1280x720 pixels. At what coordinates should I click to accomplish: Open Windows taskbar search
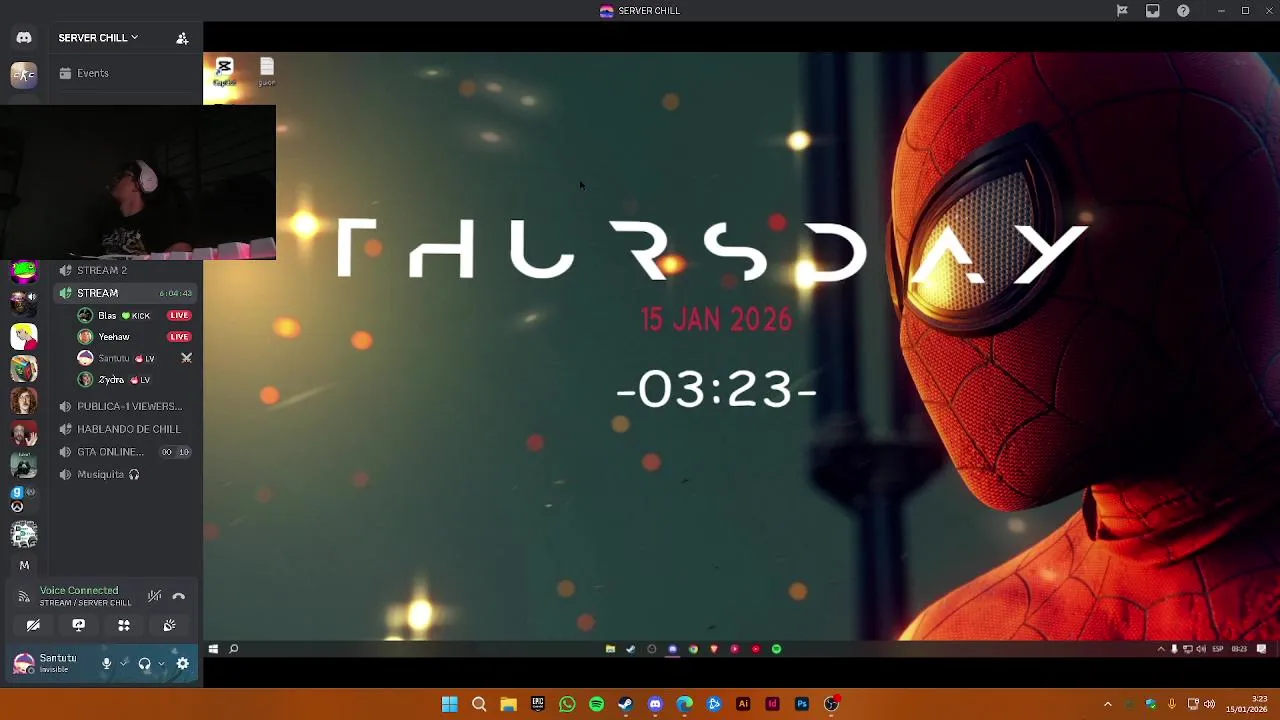click(x=479, y=704)
